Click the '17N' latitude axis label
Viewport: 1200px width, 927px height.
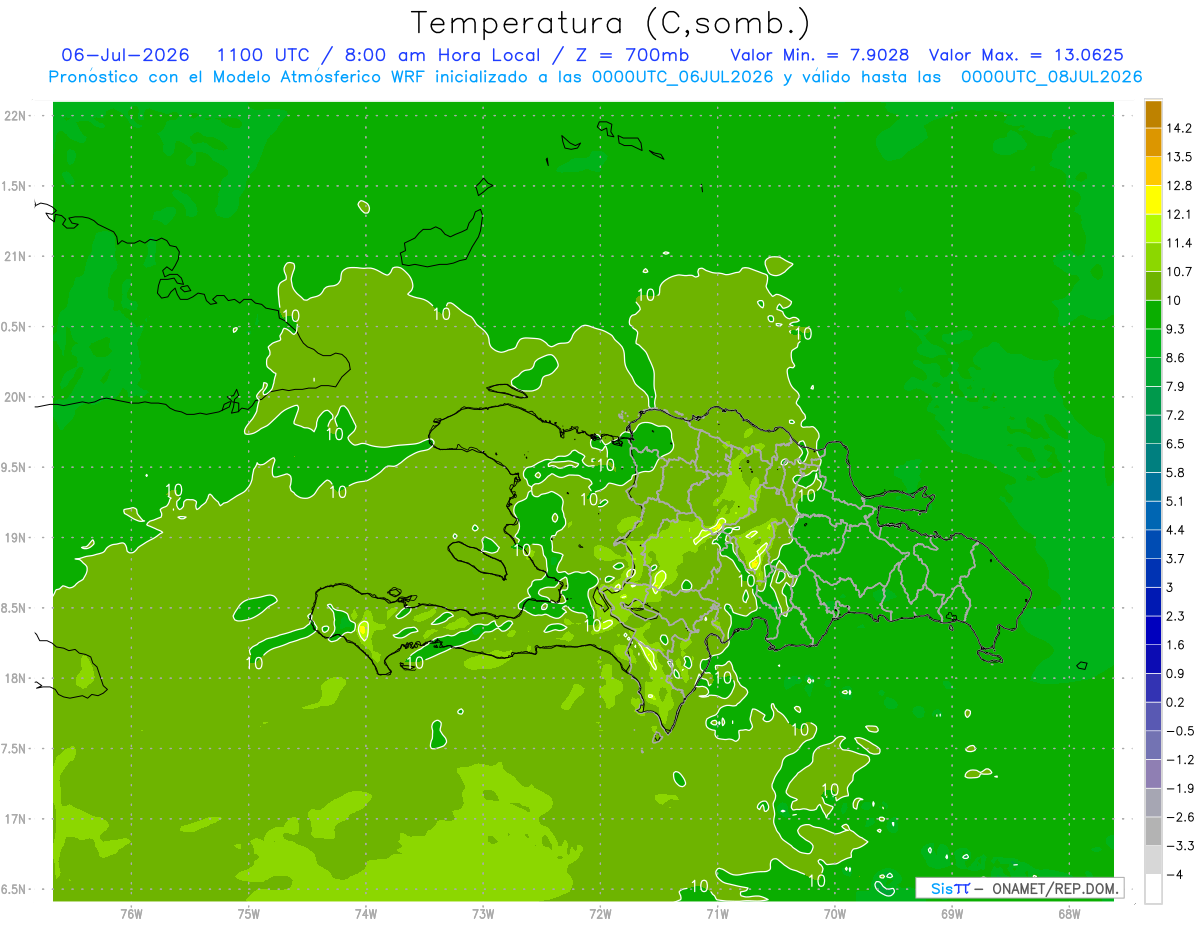[x=16, y=819]
